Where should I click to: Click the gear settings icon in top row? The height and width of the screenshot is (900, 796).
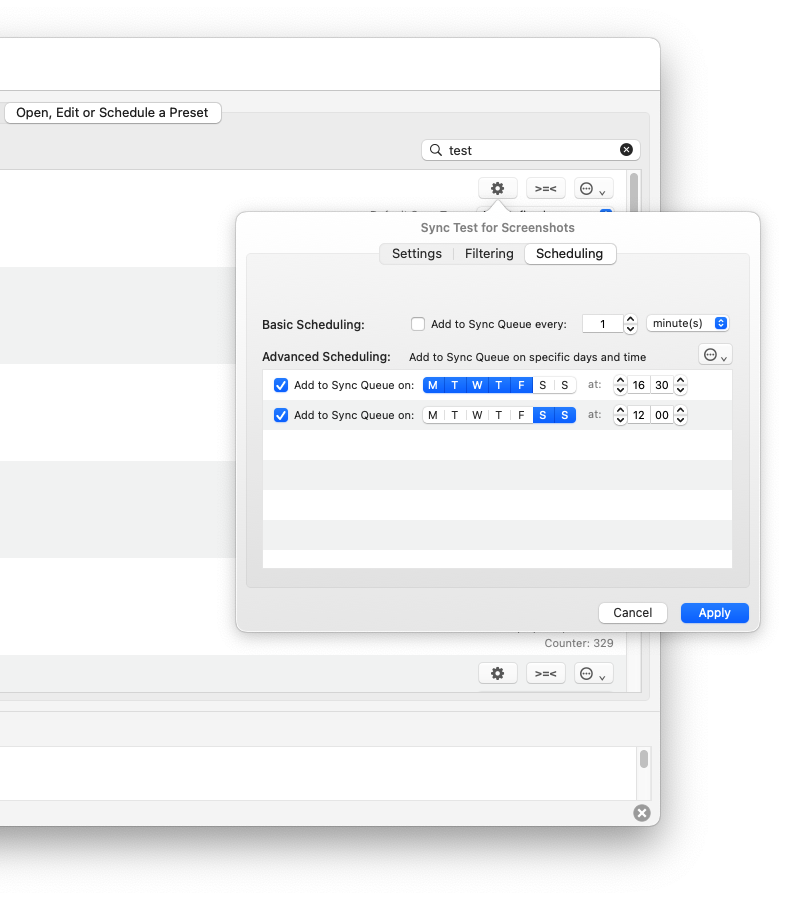click(x=497, y=188)
